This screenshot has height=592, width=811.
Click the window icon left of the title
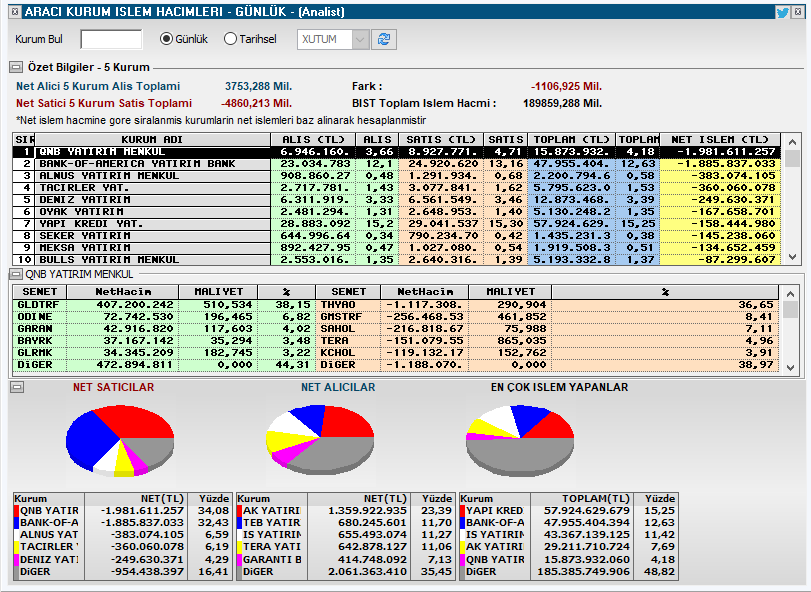point(15,11)
